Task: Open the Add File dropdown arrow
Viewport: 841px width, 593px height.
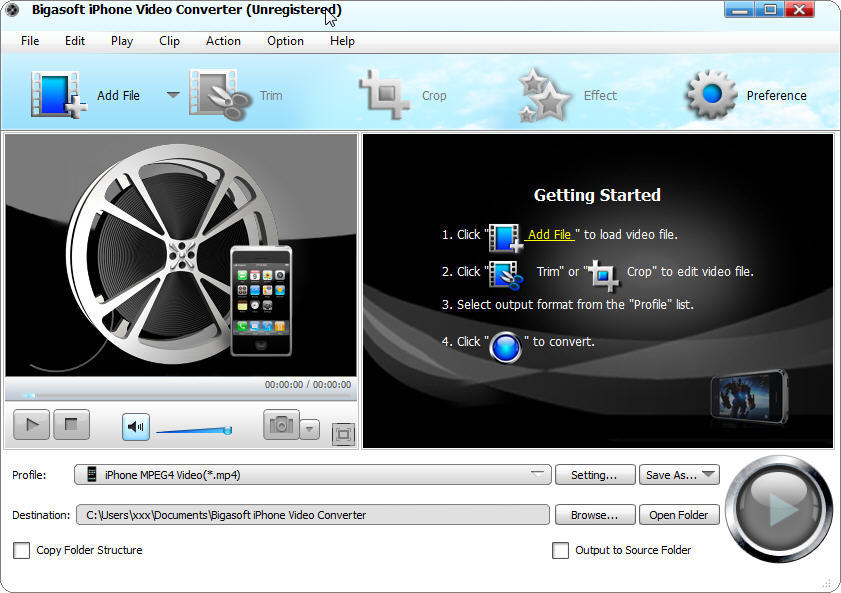Action: [x=173, y=95]
